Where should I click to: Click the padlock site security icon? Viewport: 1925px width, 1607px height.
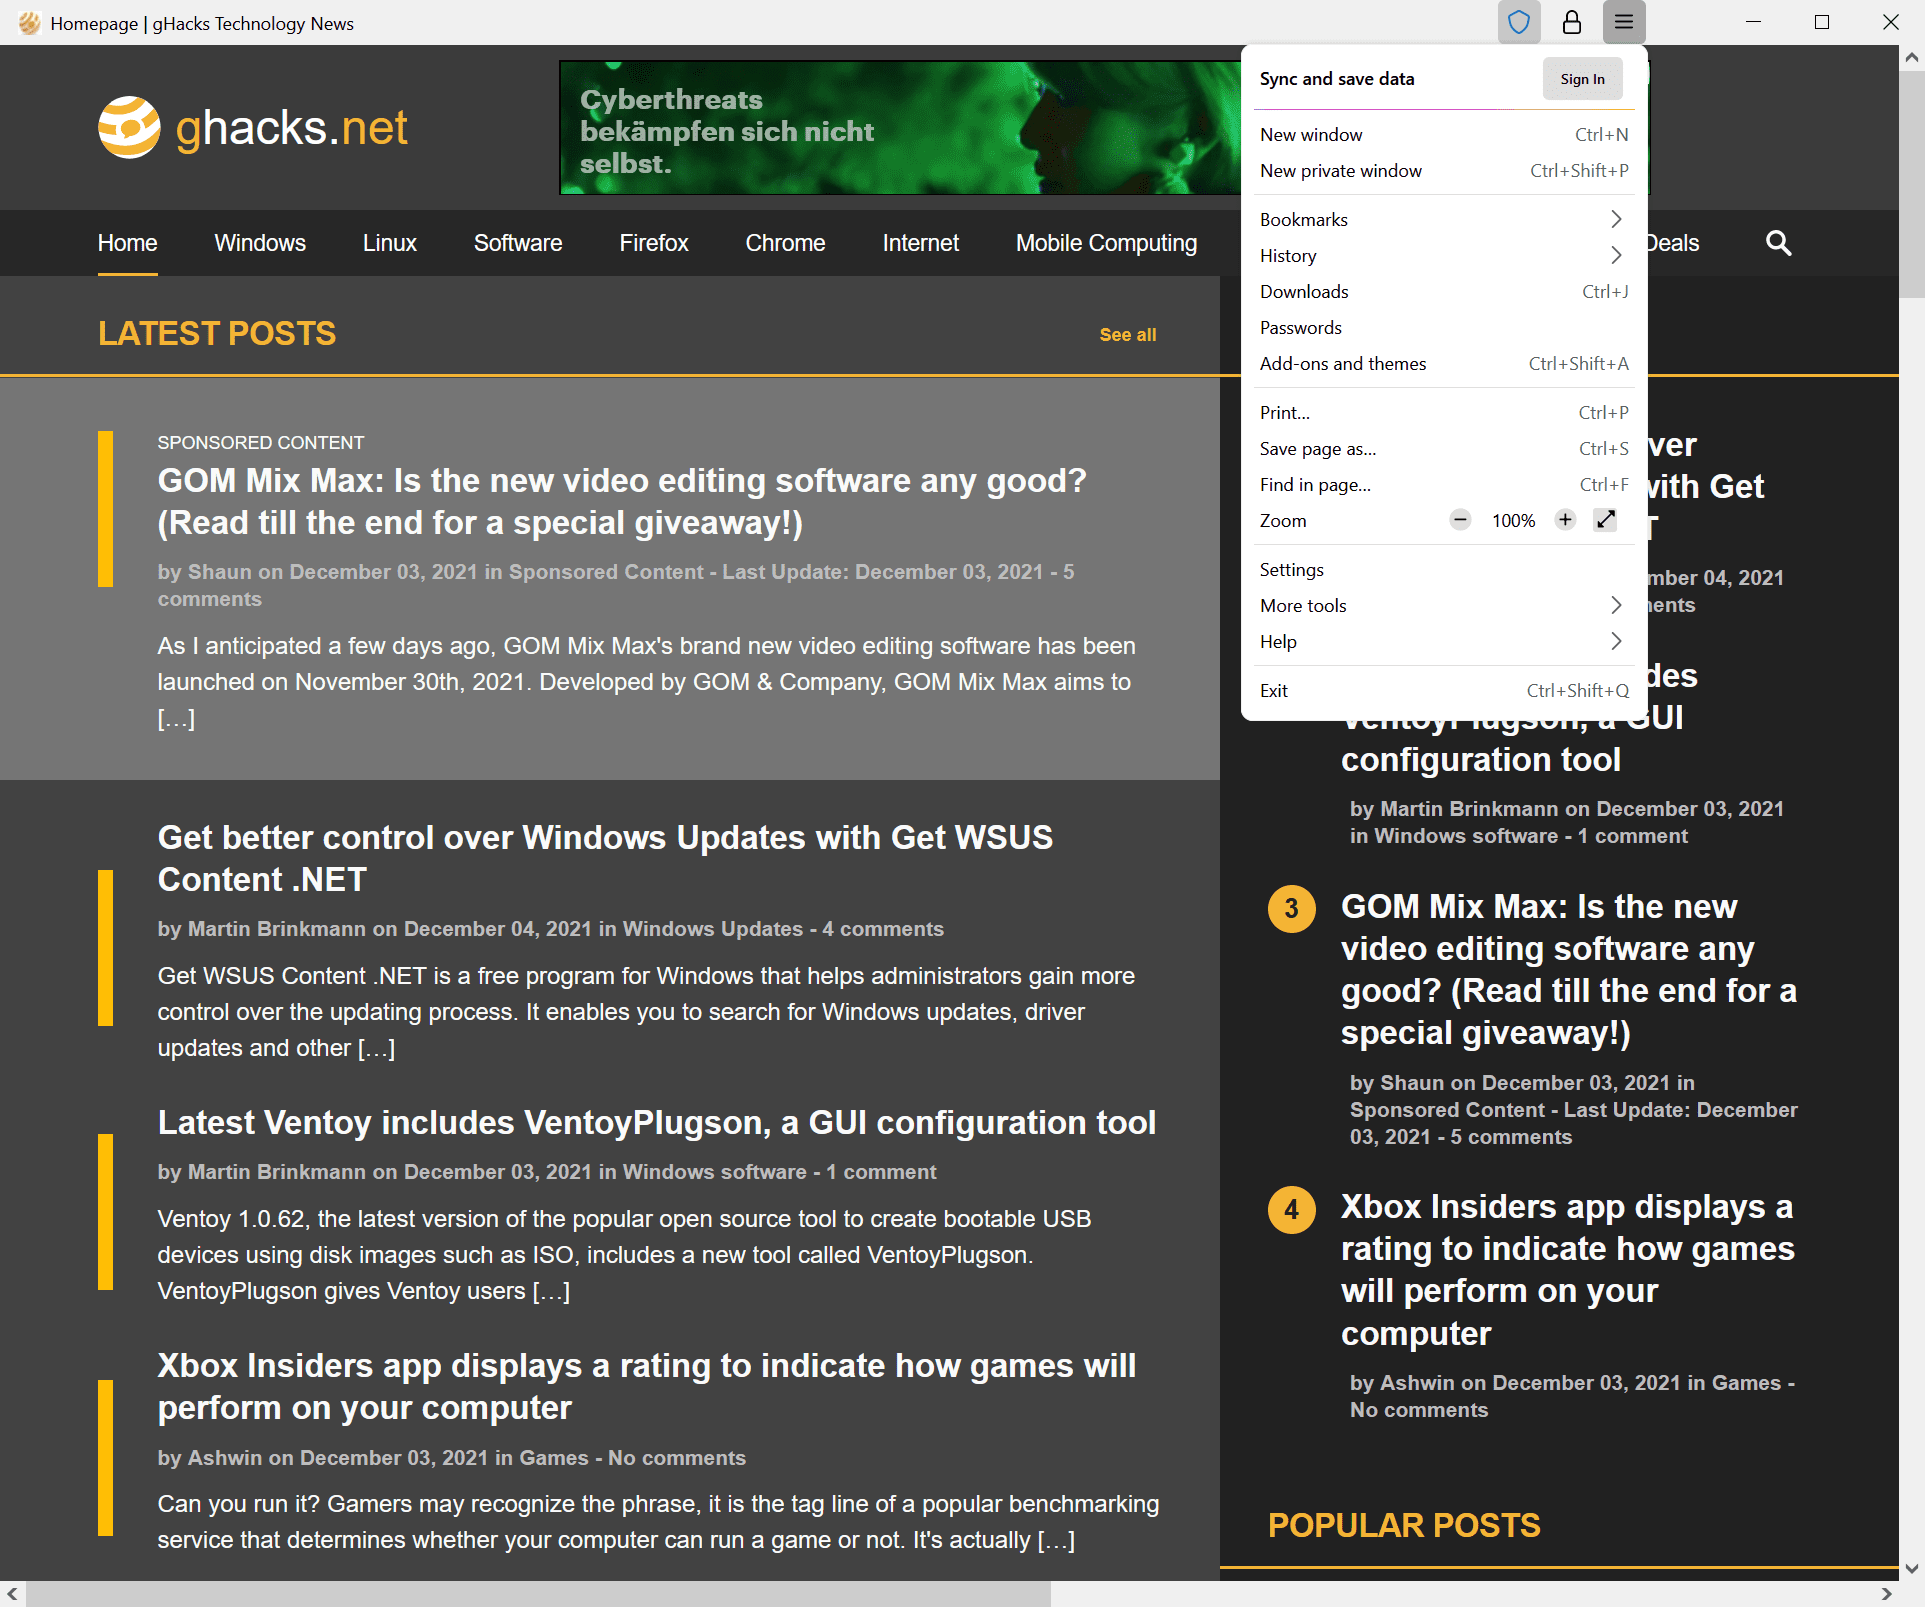tap(1571, 22)
